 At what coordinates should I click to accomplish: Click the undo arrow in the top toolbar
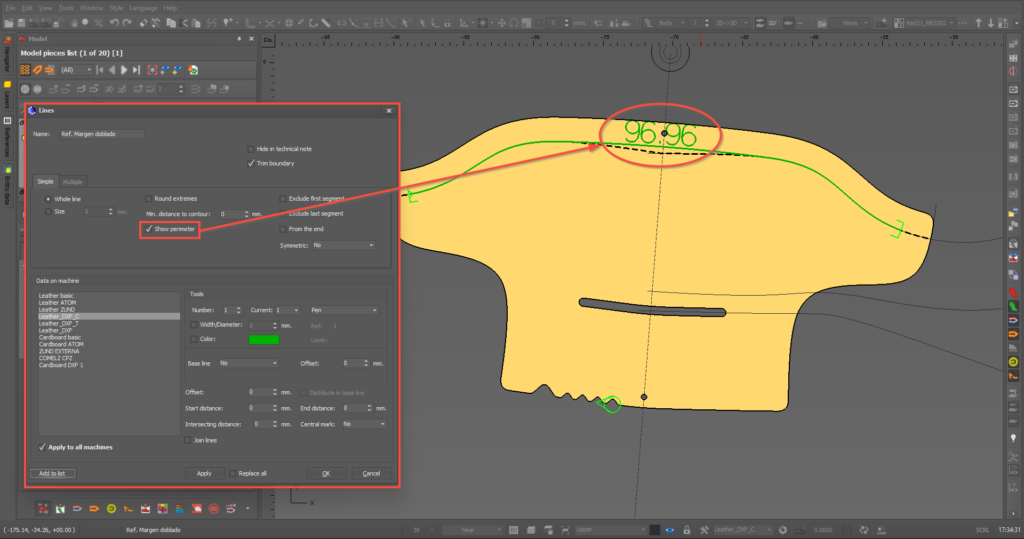(113, 22)
